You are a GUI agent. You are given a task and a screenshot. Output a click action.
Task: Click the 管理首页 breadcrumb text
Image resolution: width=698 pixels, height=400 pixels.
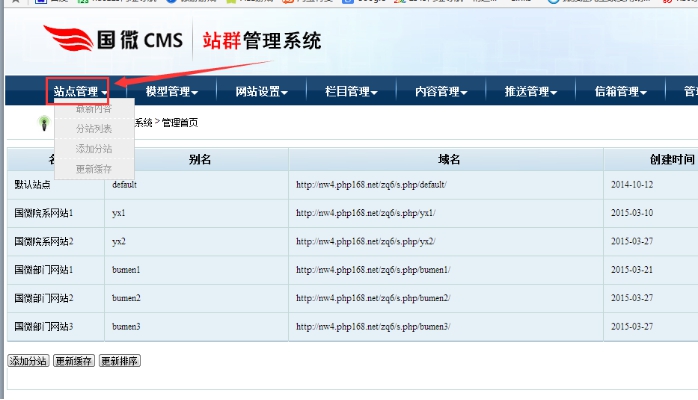coord(180,123)
